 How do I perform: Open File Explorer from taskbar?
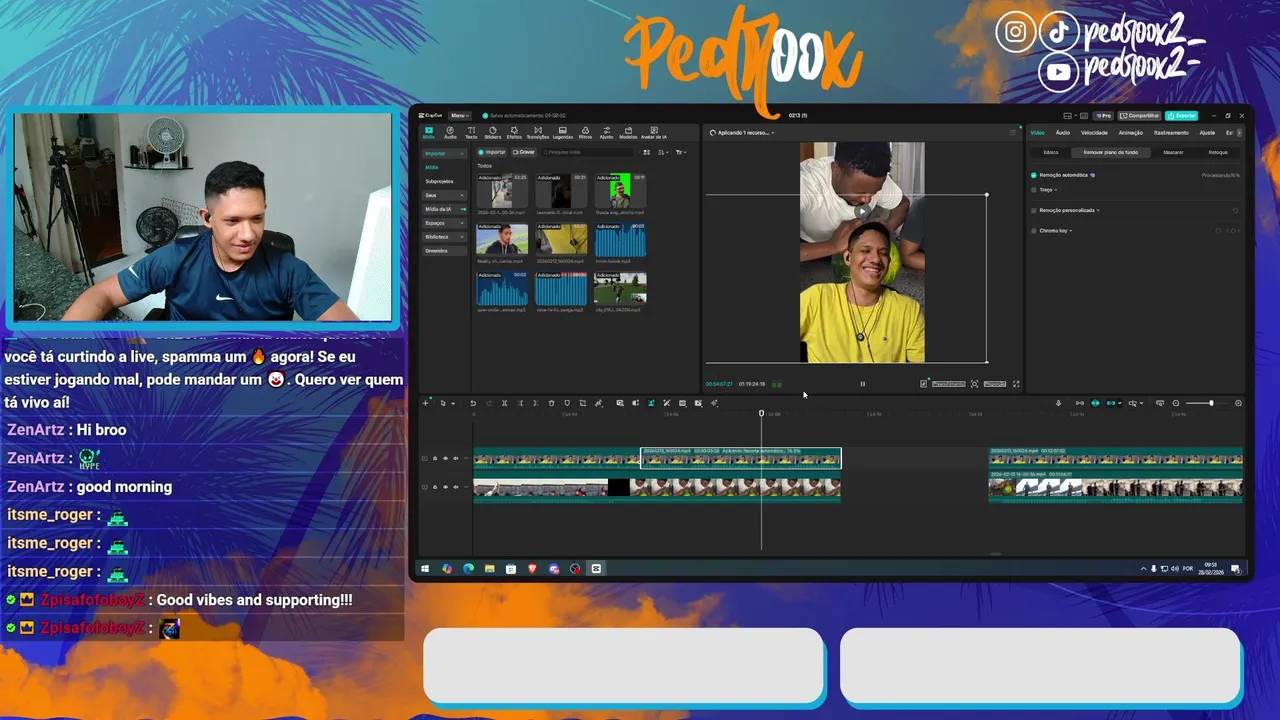coord(490,569)
